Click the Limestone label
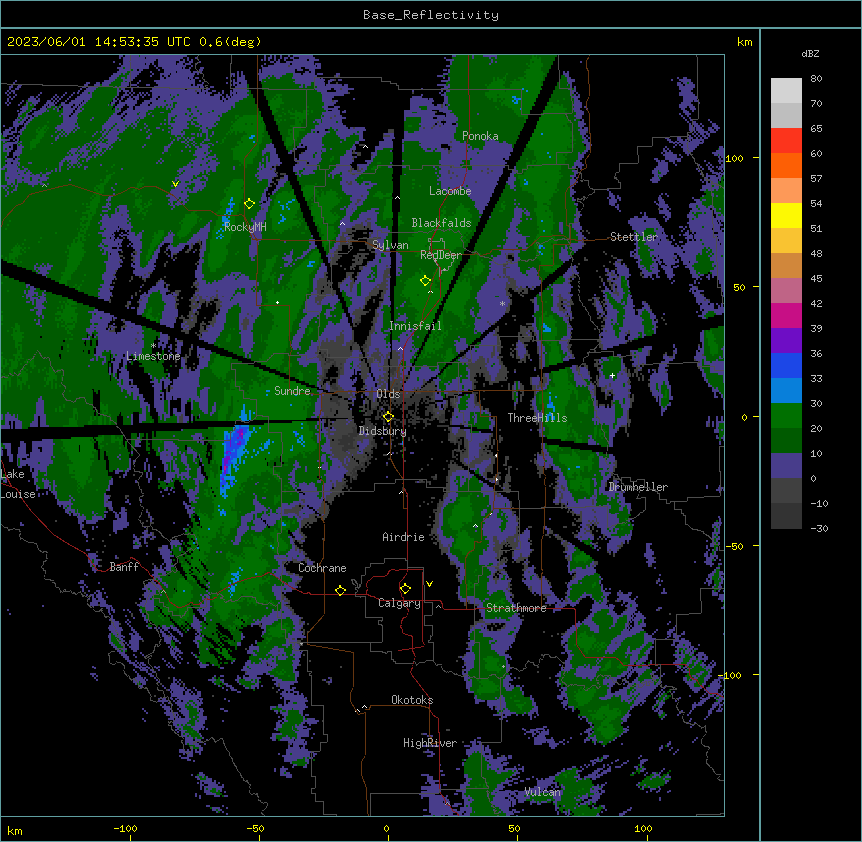The height and width of the screenshot is (842, 862). (x=153, y=356)
